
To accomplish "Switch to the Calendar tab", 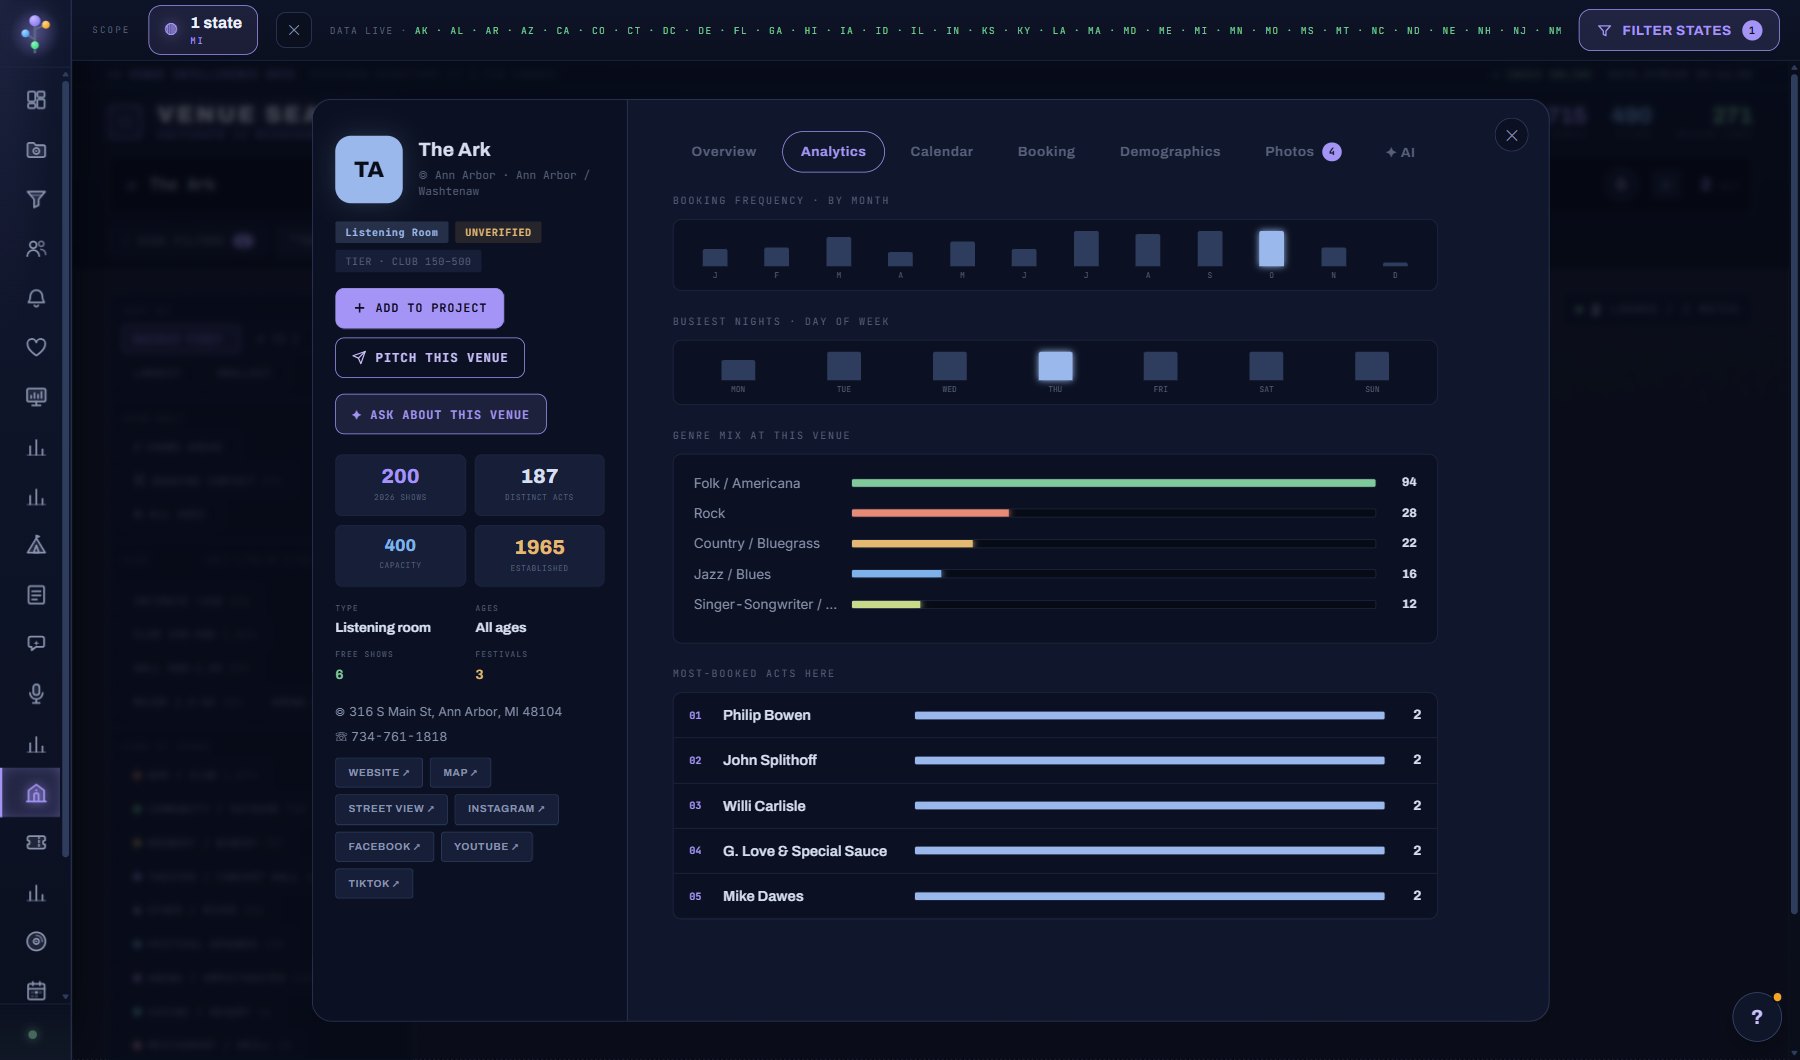I will (x=941, y=152).
